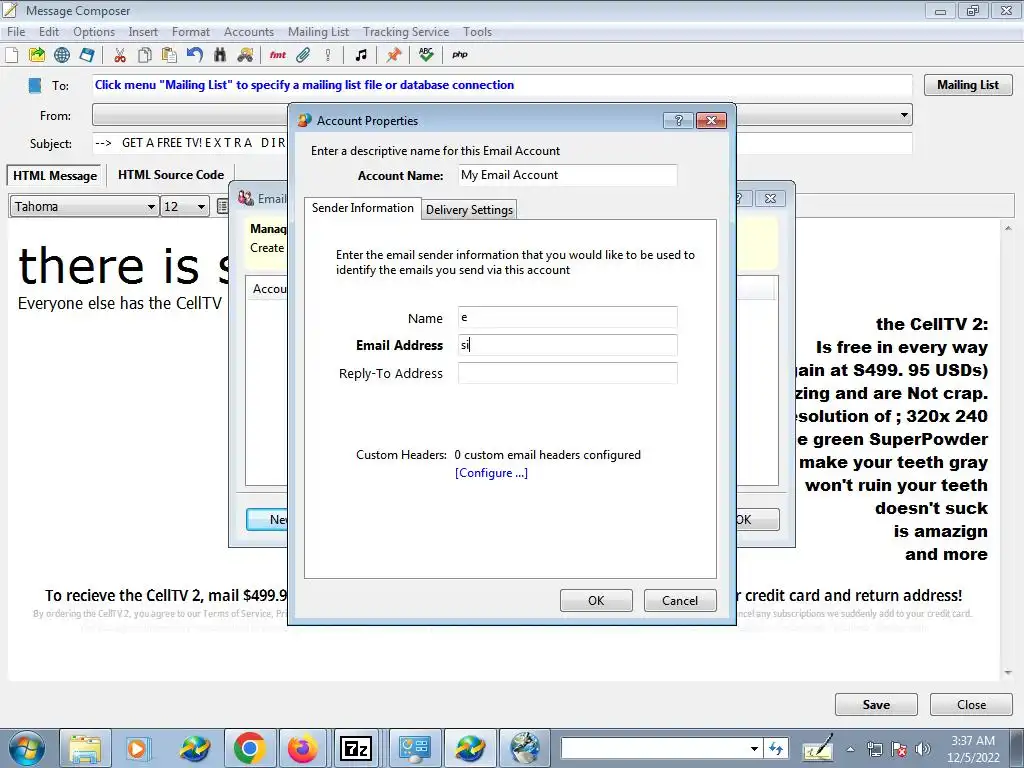The width and height of the screenshot is (1024, 768).
Task: Select the HTML Message tab
Action: pyautogui.click(x=55, y=176)
